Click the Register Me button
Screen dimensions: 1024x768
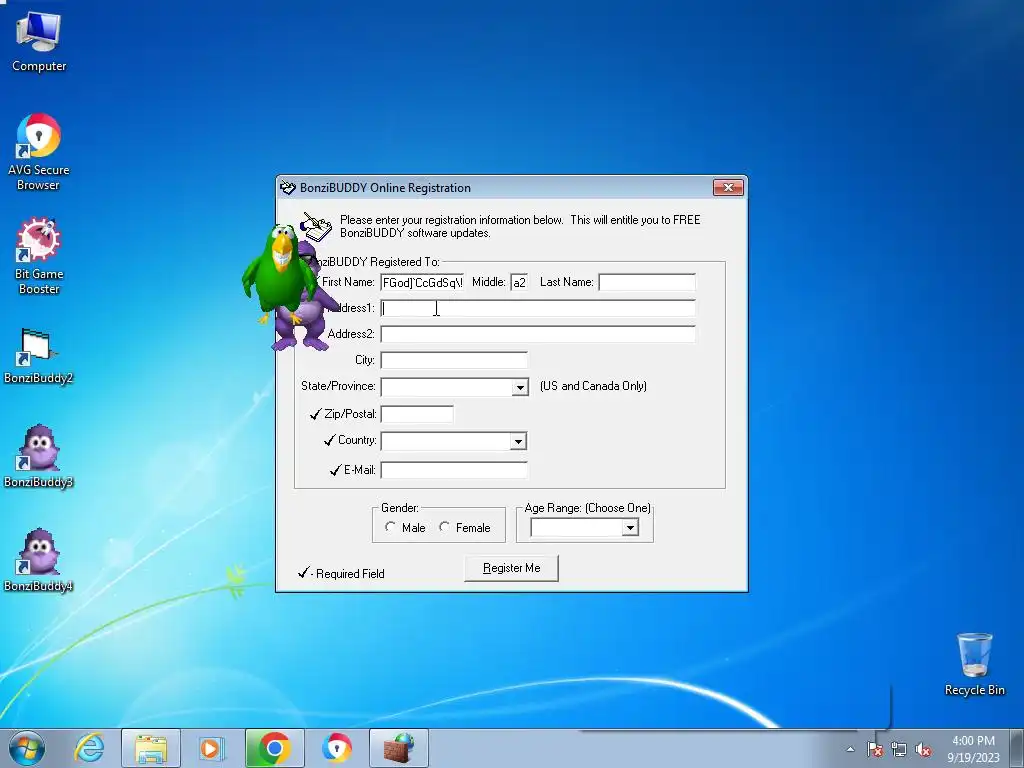coord(511,568)
